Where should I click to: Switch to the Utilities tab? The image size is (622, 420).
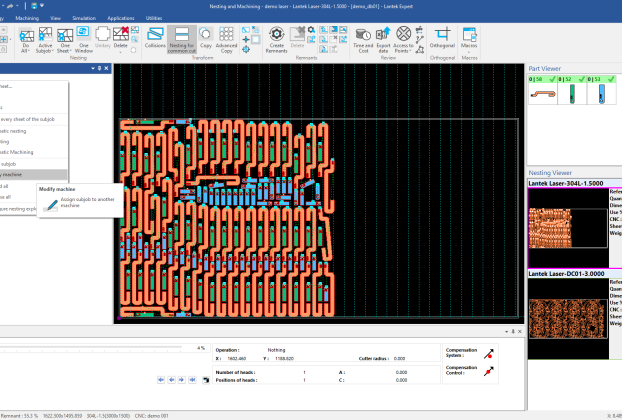tap(154, 18)
